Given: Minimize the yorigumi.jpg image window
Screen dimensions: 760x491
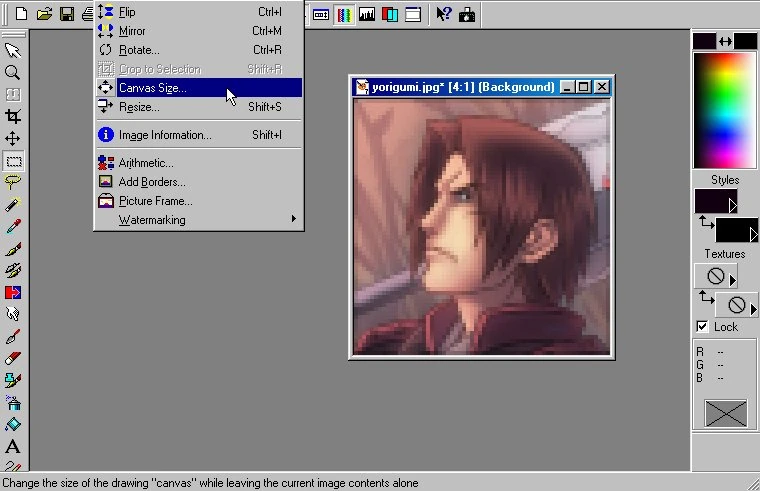Looking at the screenshot, I should 568,87.
